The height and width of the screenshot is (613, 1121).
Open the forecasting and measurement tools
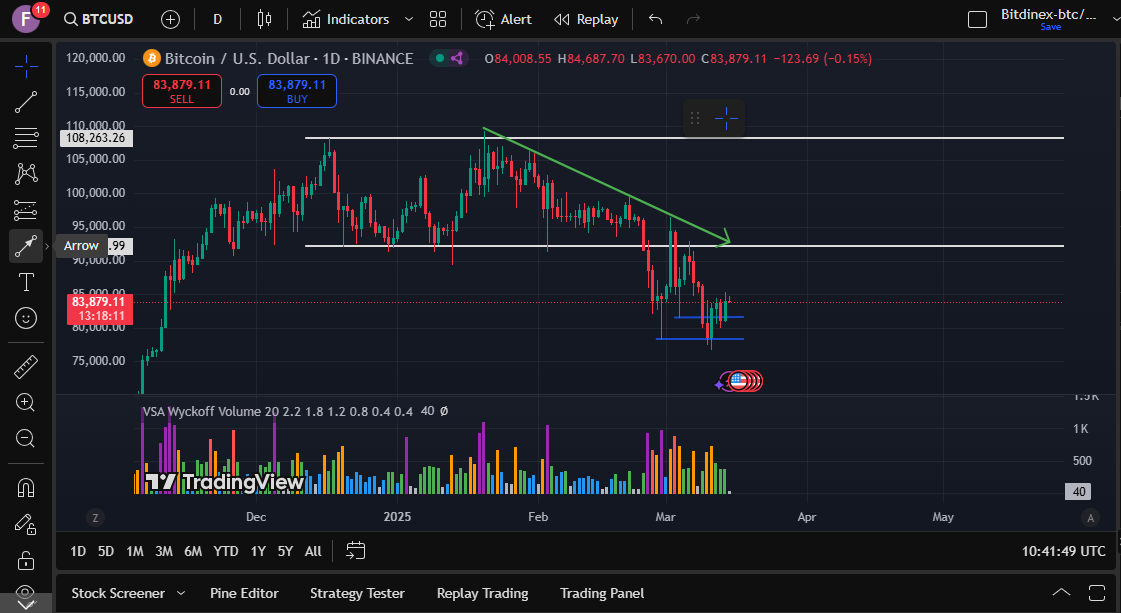point(26,210)
